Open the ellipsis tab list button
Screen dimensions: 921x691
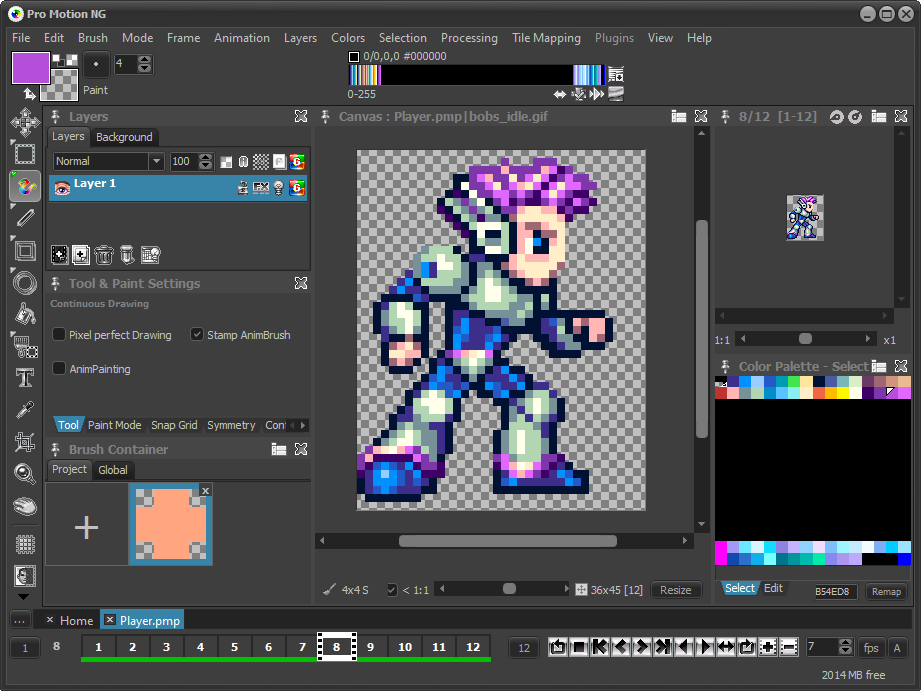tap(19, 620)
